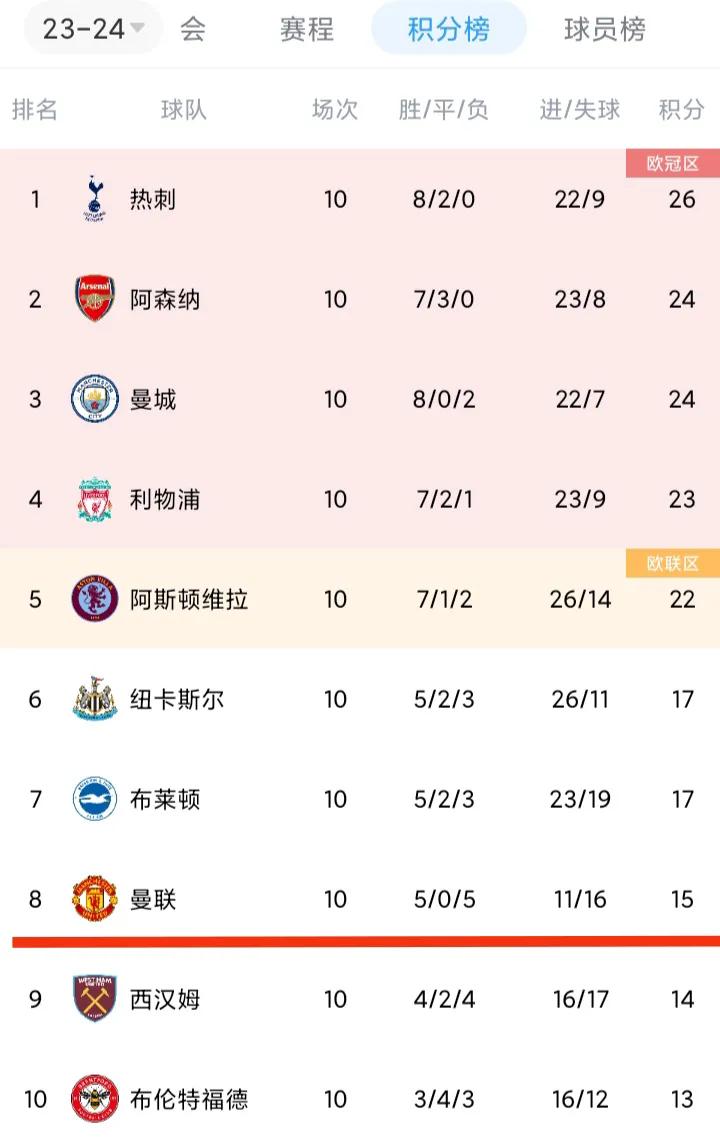Select the 积分榜 tab
This screenshot has height=1138, width=720.
pyautogui.click(x=449, y=29)
